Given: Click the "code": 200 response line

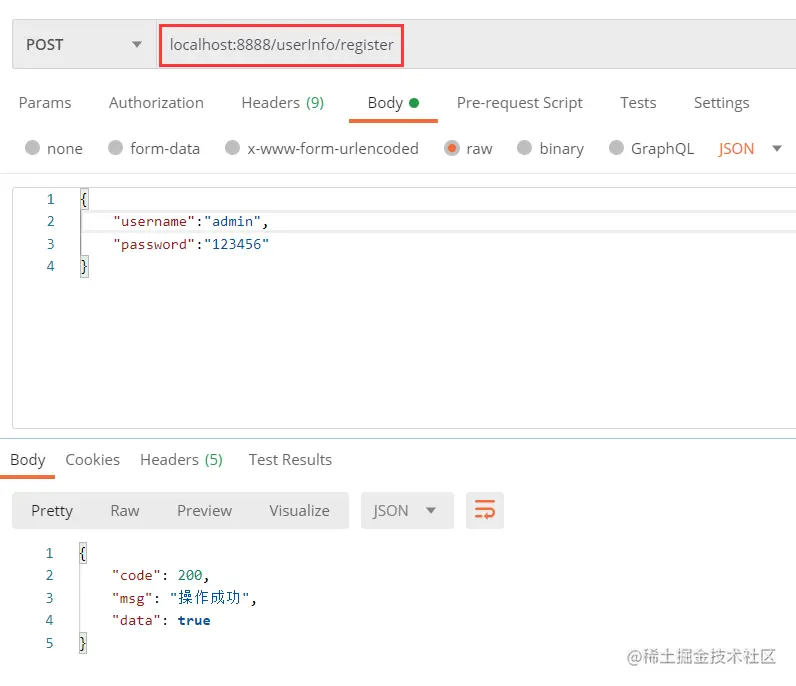Looking at the screenshot, I should [x=160, y=575].
